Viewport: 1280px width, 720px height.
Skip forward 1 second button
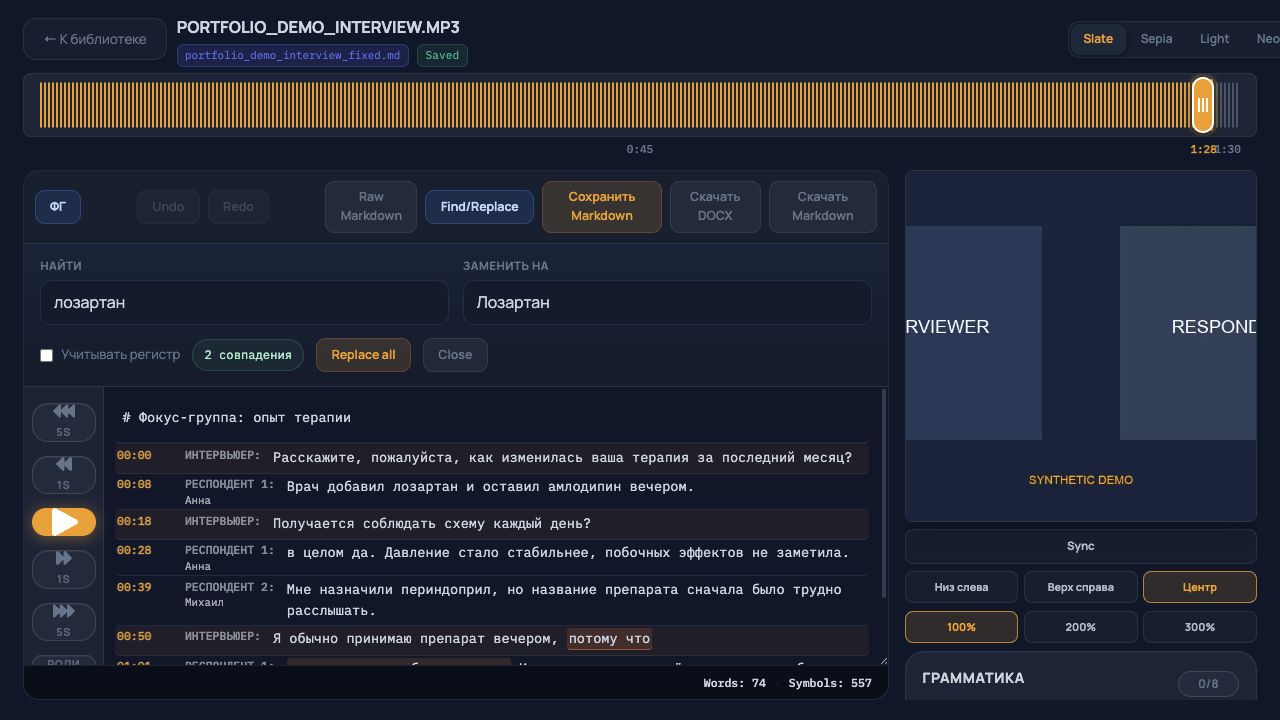64,568
